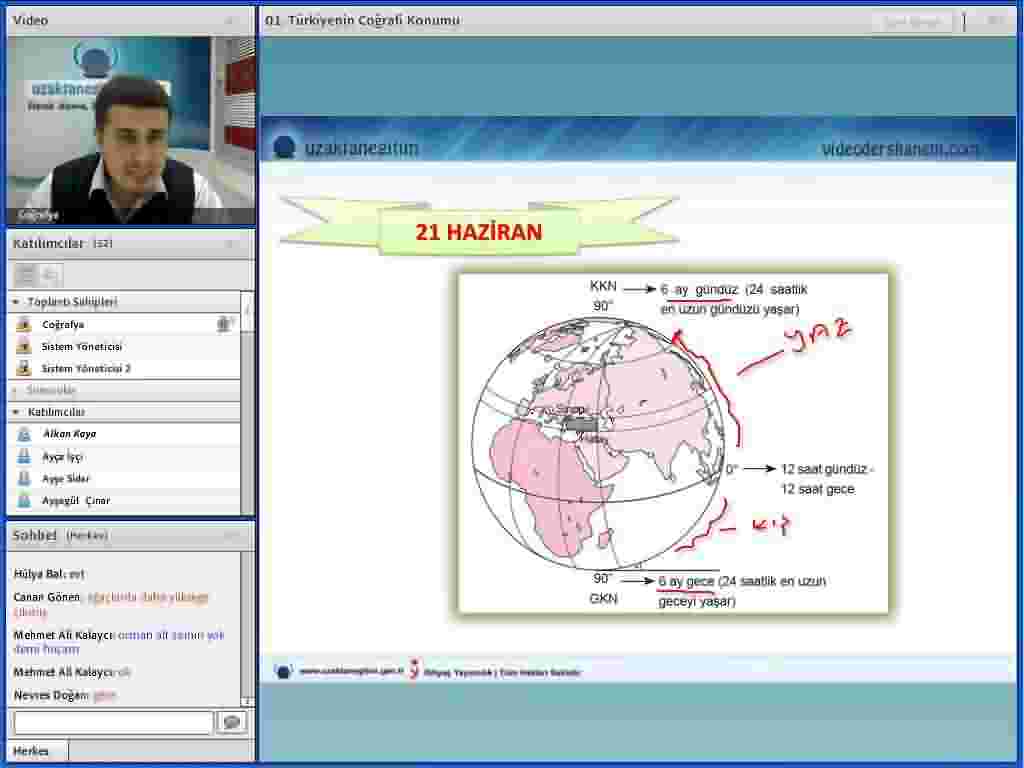
Task: Collapse the Toplantı Sahipleri group
Action: [16, 302]
